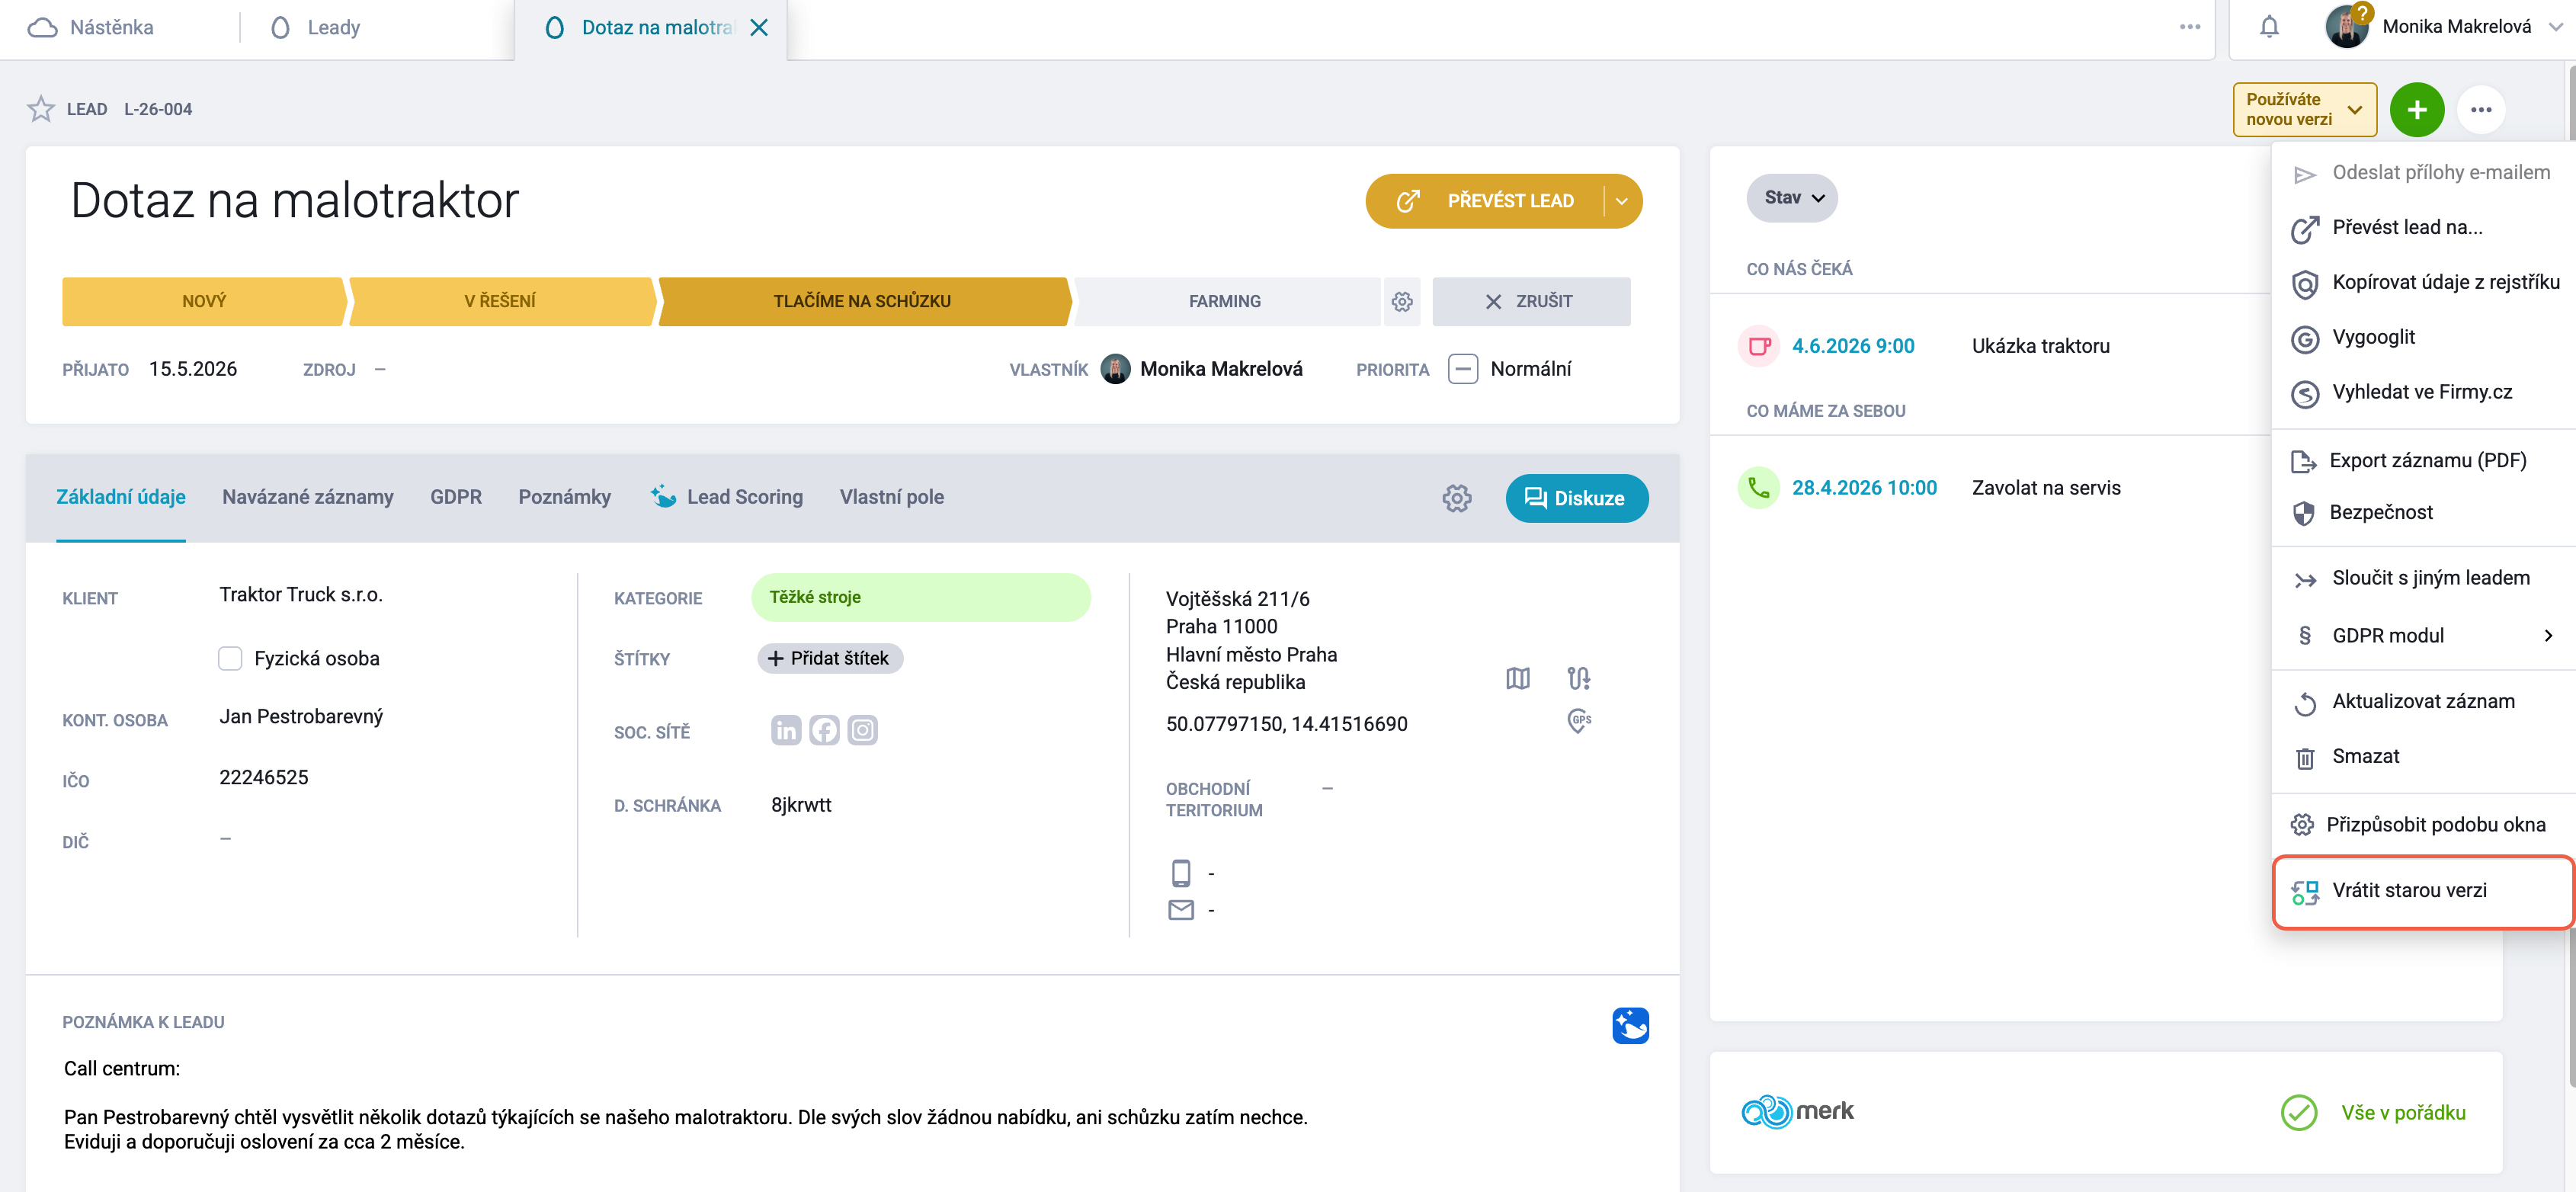The width and height of the screenshot is (2576, 1192).
Task: Switch lead stage to Nový
Action: 204,301
